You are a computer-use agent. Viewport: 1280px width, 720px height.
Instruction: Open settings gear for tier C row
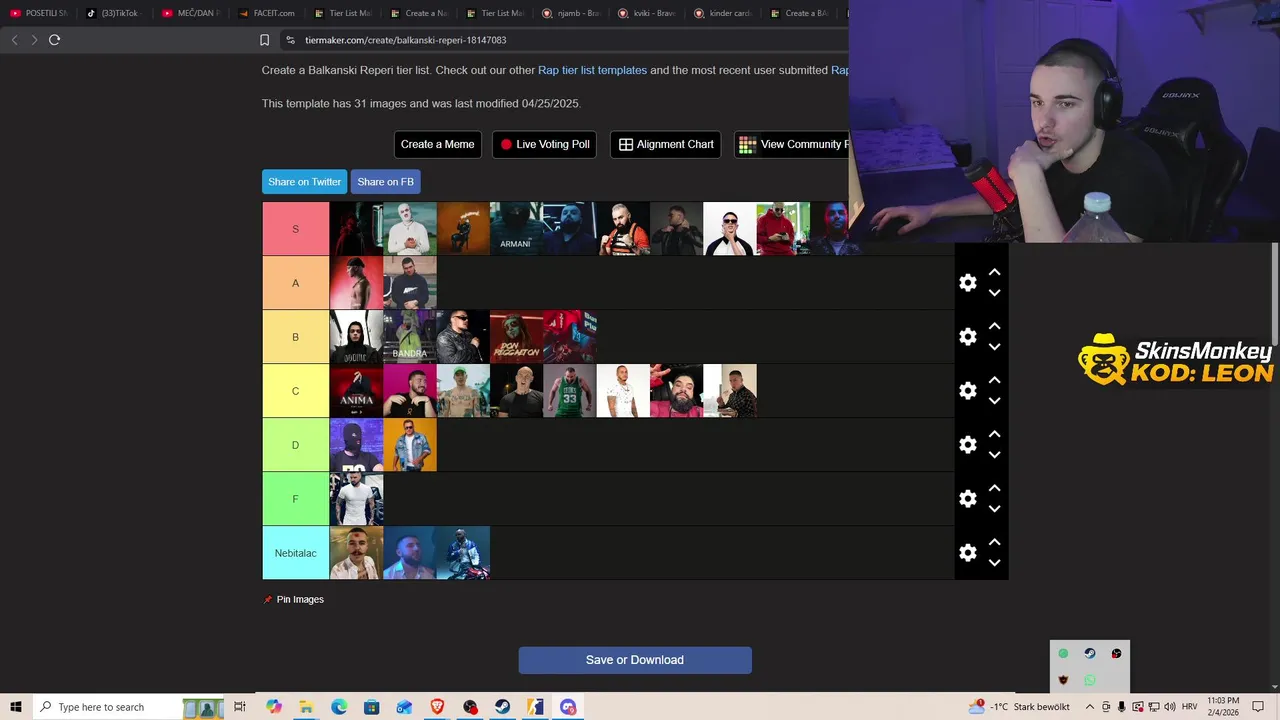pyautogui.click(x=968, y=391)
